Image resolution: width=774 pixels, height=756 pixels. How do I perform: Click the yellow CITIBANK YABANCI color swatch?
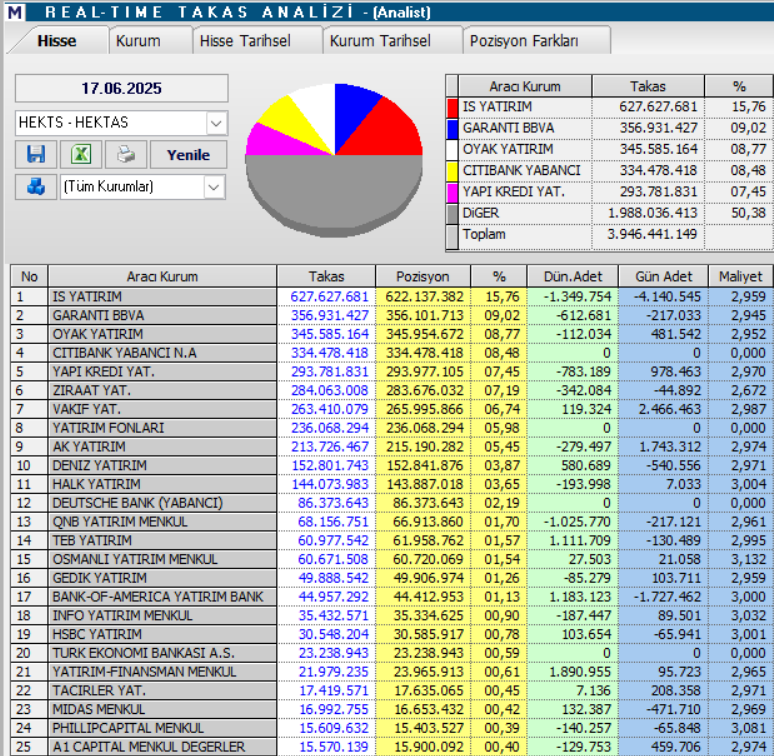(452, 171)
